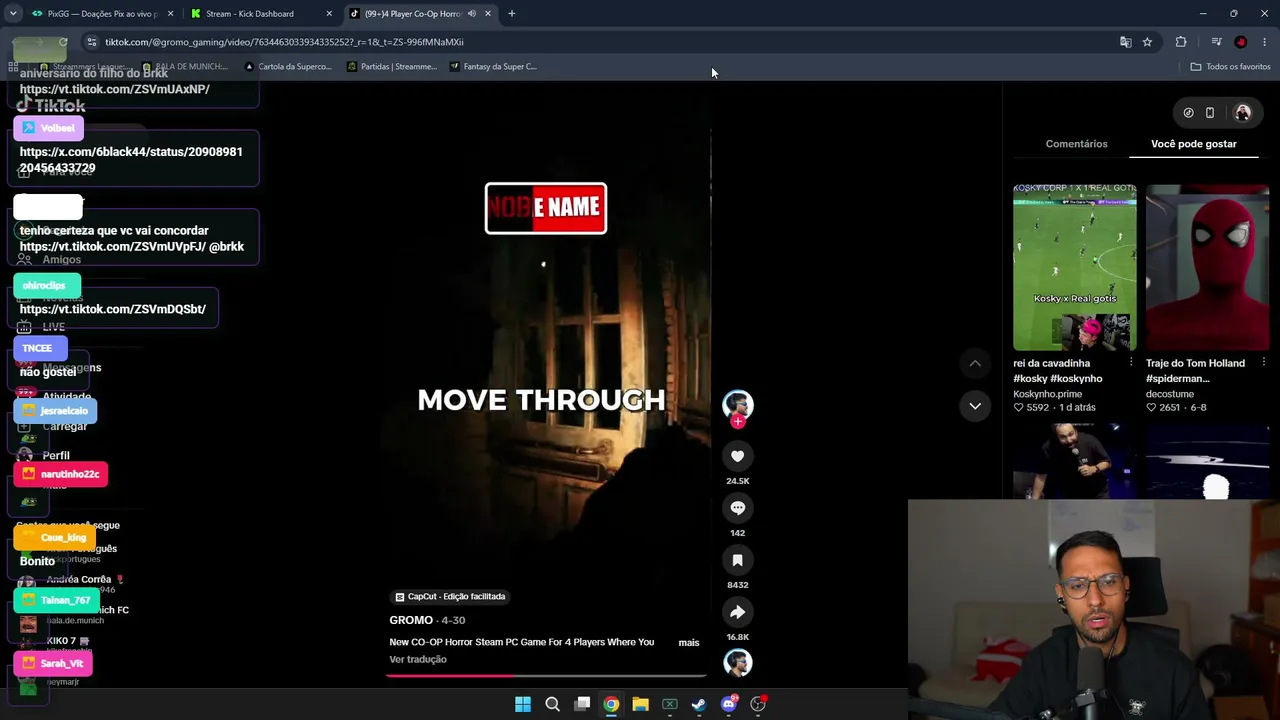Click Ver tradução under the caption

tap(418, 659)
